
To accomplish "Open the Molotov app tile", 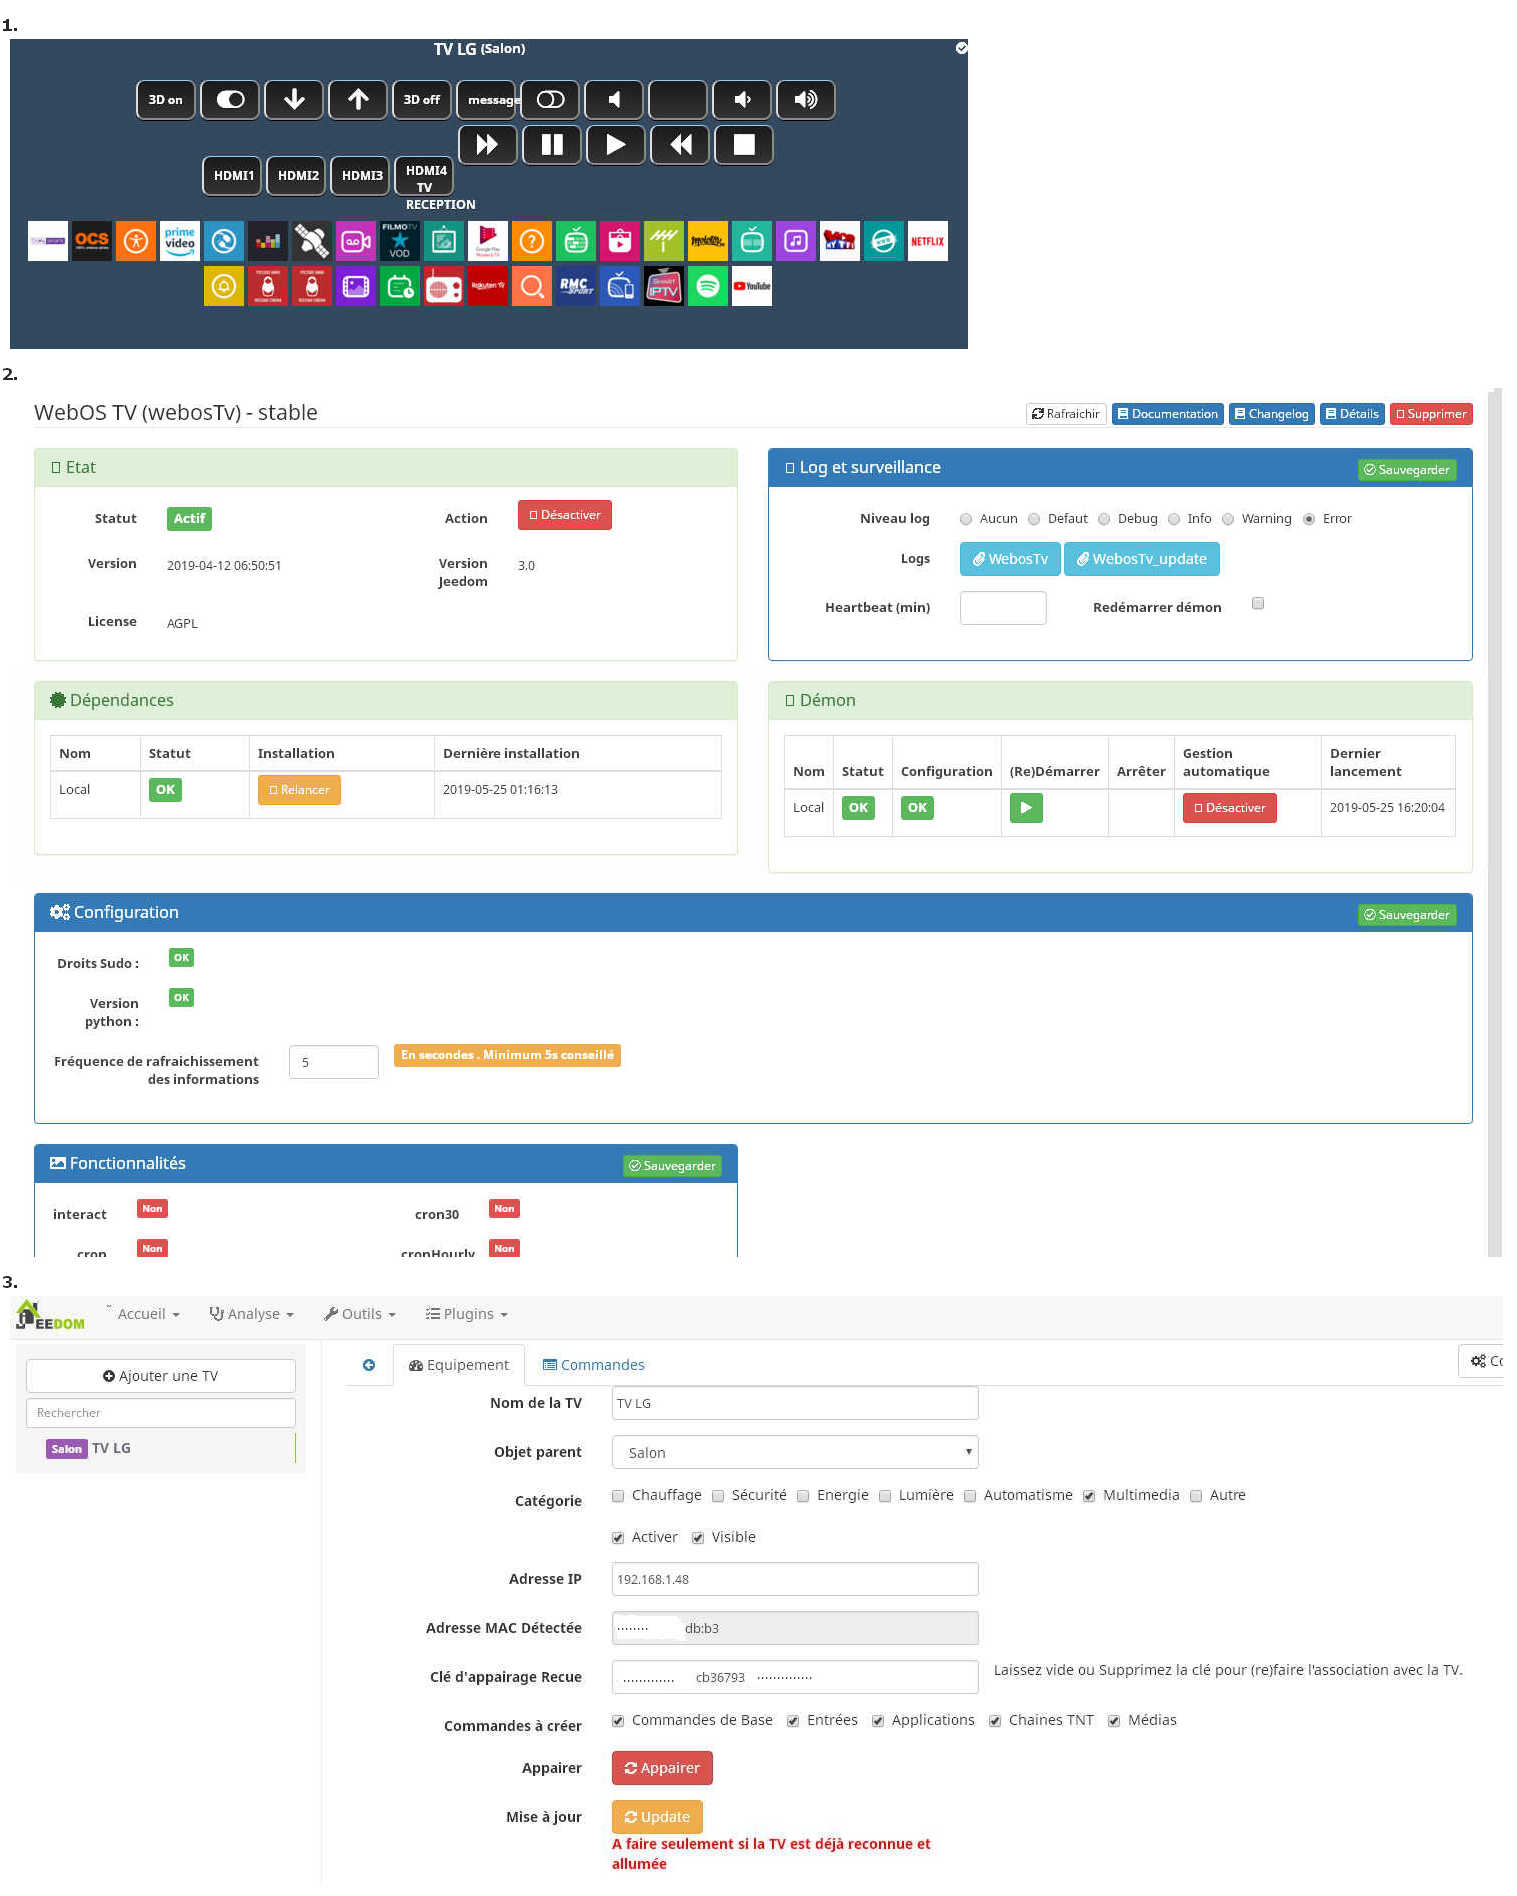I will [x=708, y=241].
